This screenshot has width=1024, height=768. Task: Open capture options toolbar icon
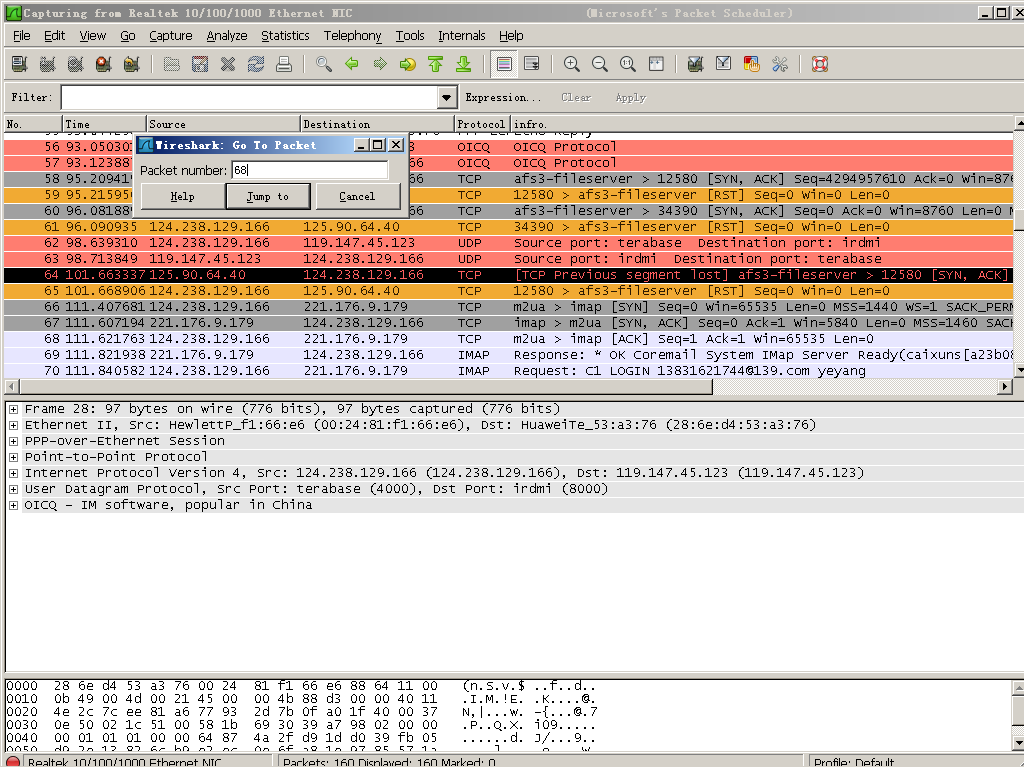click(x=47, y=64)
